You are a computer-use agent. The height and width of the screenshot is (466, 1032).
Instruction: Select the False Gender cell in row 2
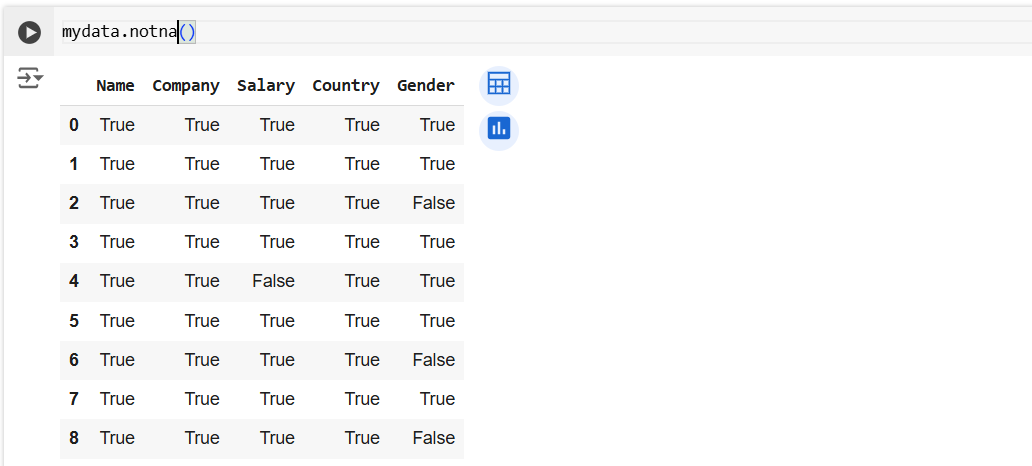coord(433,203)
